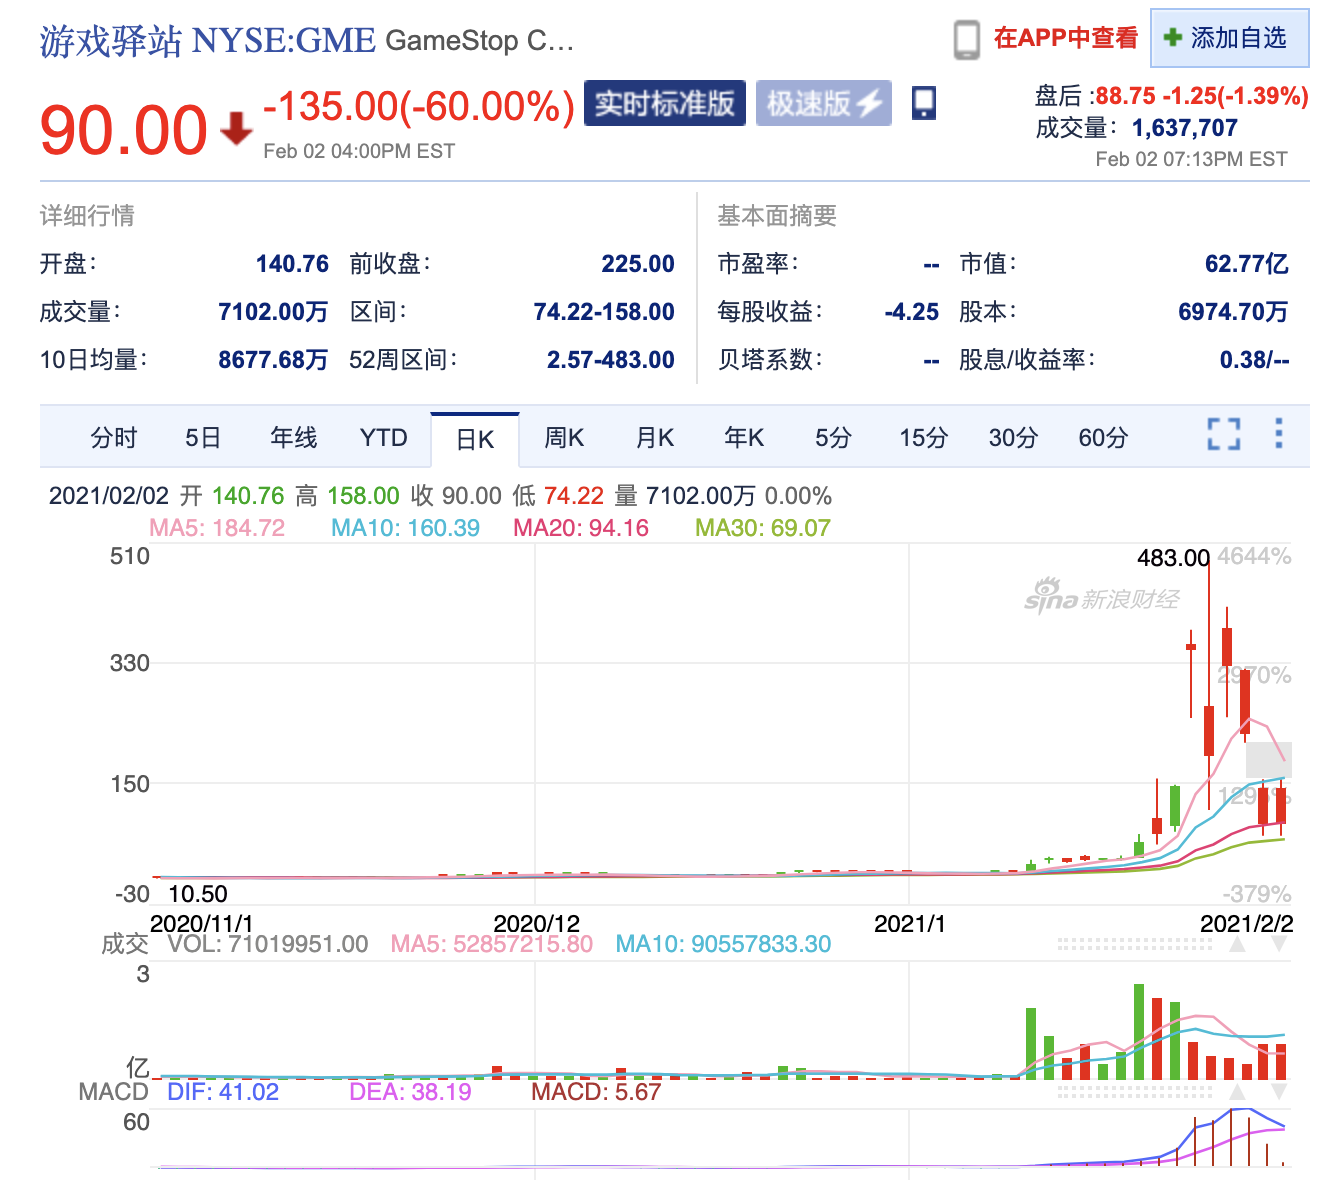Expand the MACD panel using its triangle

(1237, 1090)
